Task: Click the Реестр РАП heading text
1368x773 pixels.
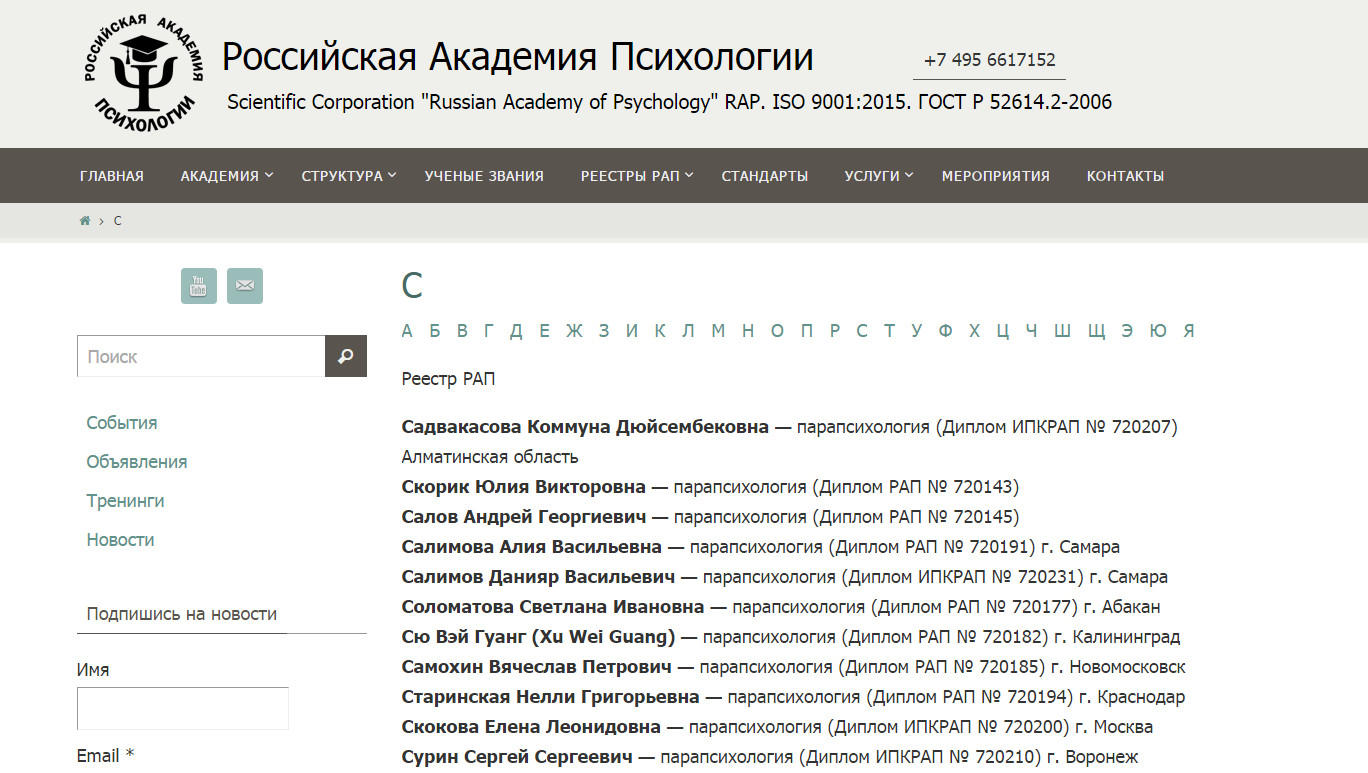Action: pos(448,379)
